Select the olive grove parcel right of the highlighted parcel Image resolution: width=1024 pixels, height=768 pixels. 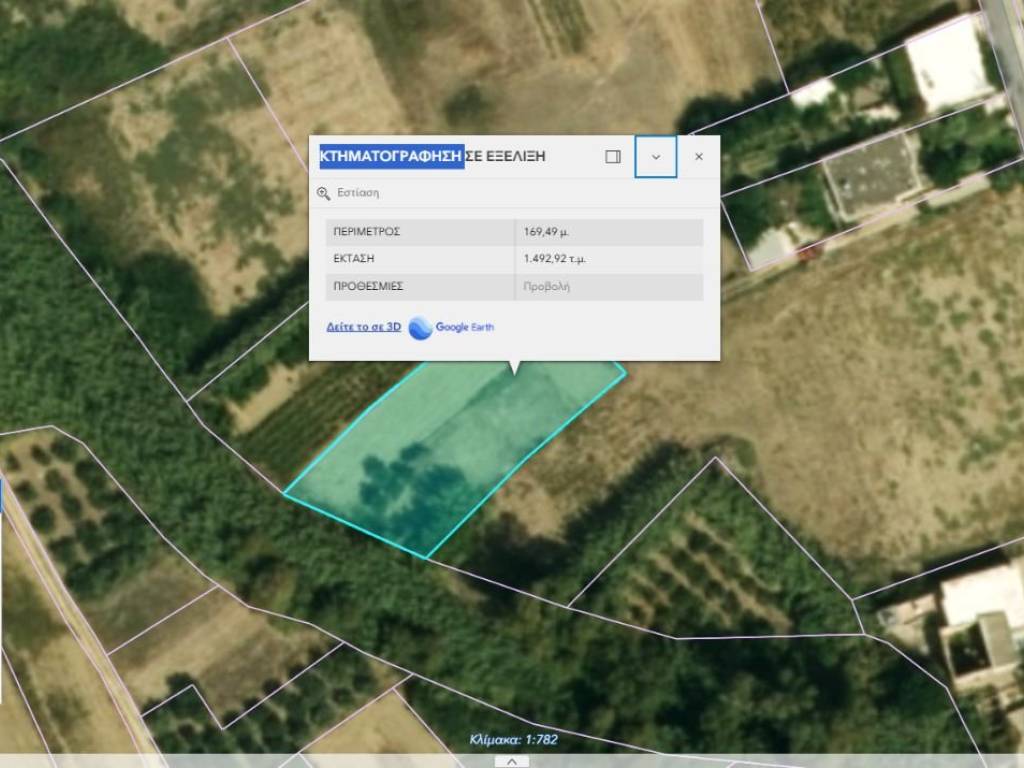[700, 560]
